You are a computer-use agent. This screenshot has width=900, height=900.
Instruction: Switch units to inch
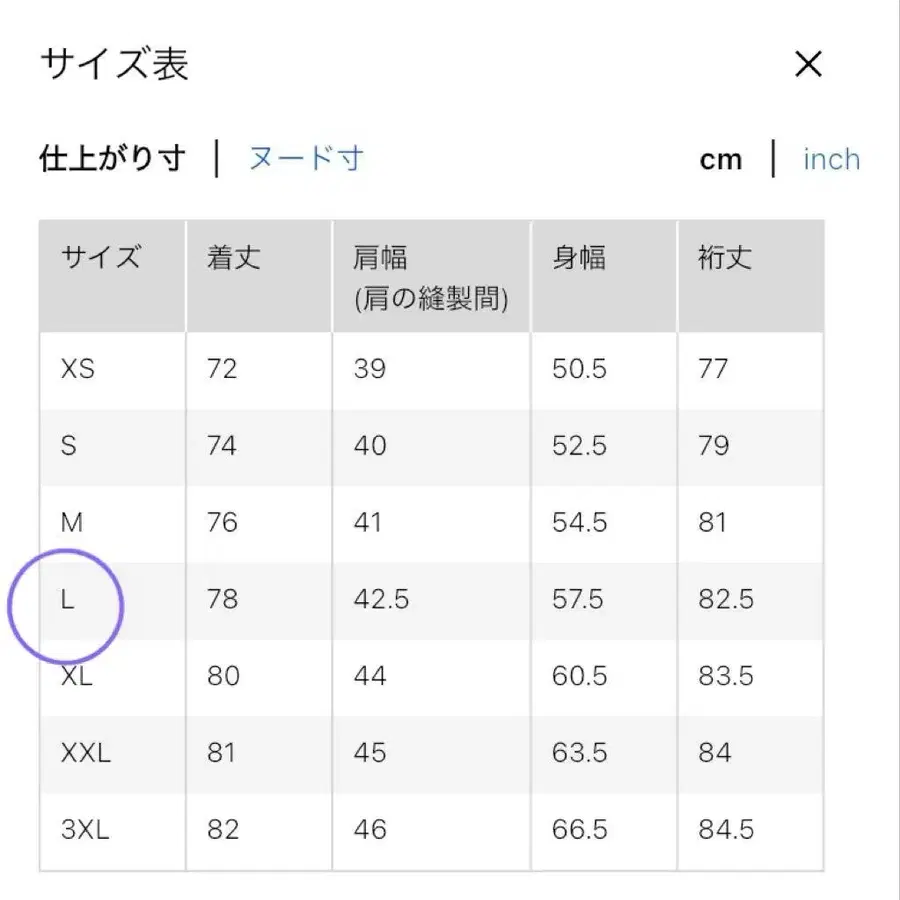click(831, 158)
